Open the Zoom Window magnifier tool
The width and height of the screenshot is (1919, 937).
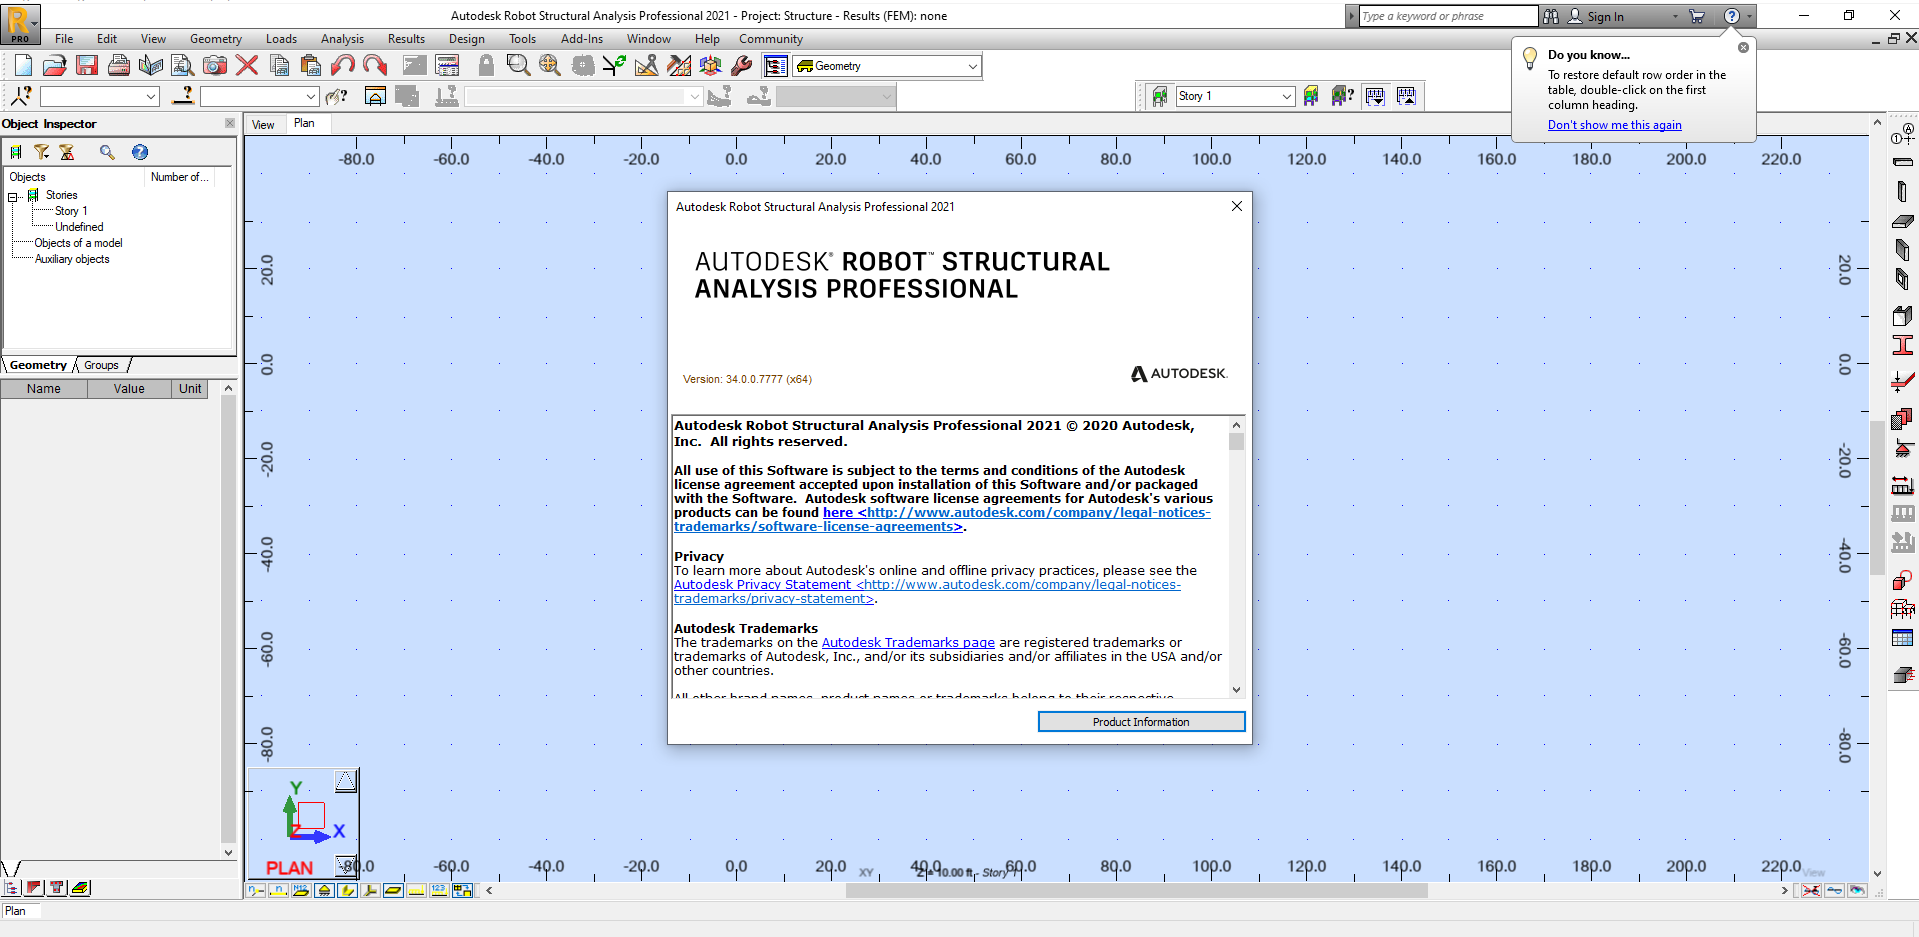click(518, 66)
